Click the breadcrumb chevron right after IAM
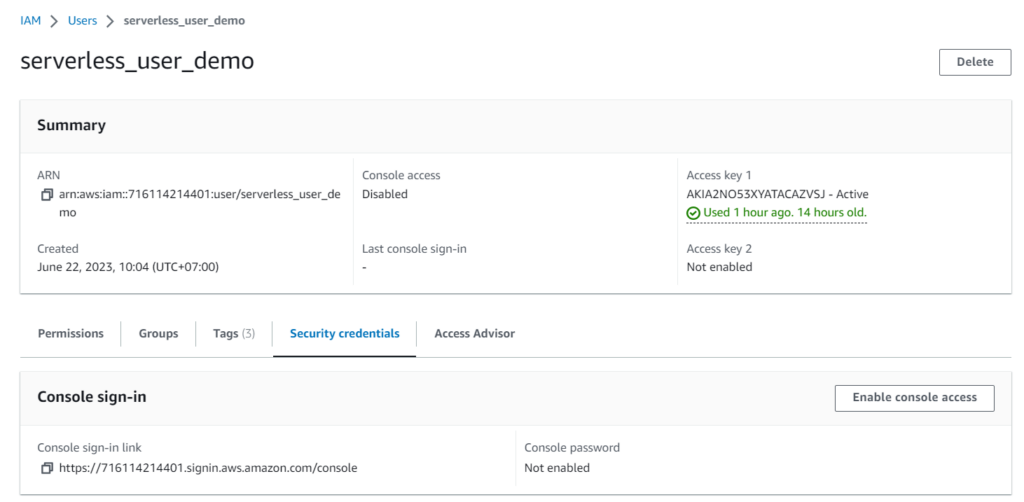The height and width of the screenshot is (502, 1024). click(x=54, y=21)
